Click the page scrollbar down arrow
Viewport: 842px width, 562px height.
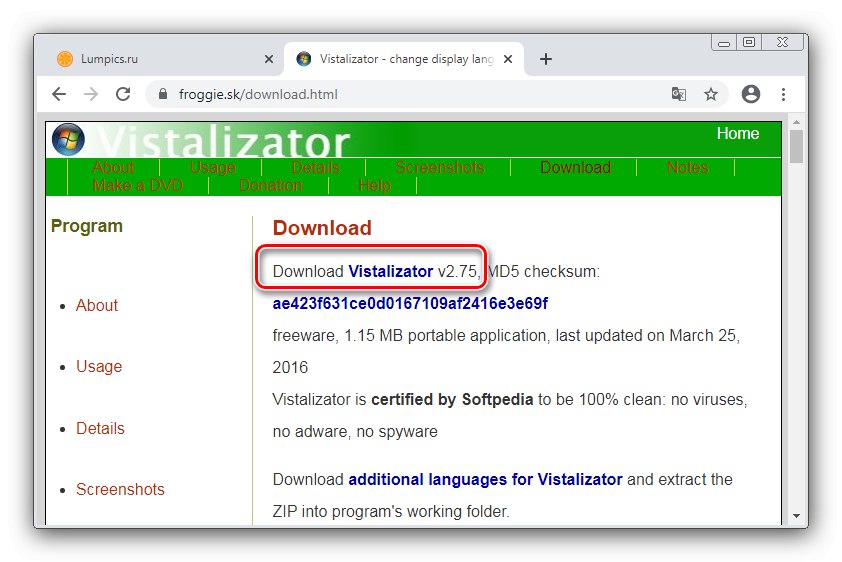796,516
